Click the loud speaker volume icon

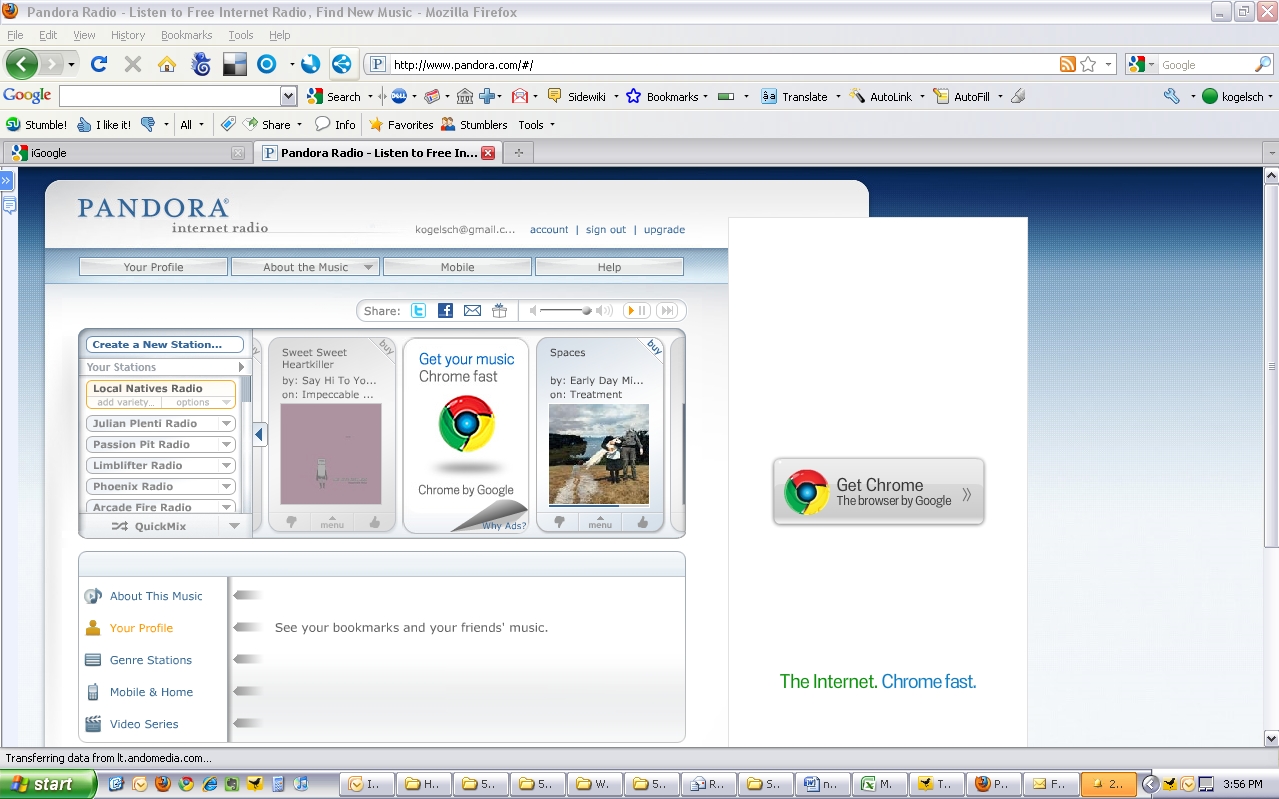click(x=604, y=311)
